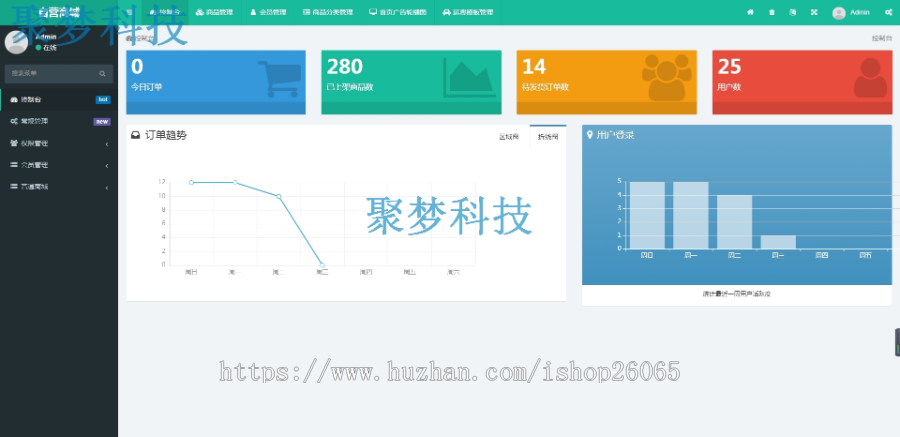Open the 会员管理 top navigation tab

[268, 12]
